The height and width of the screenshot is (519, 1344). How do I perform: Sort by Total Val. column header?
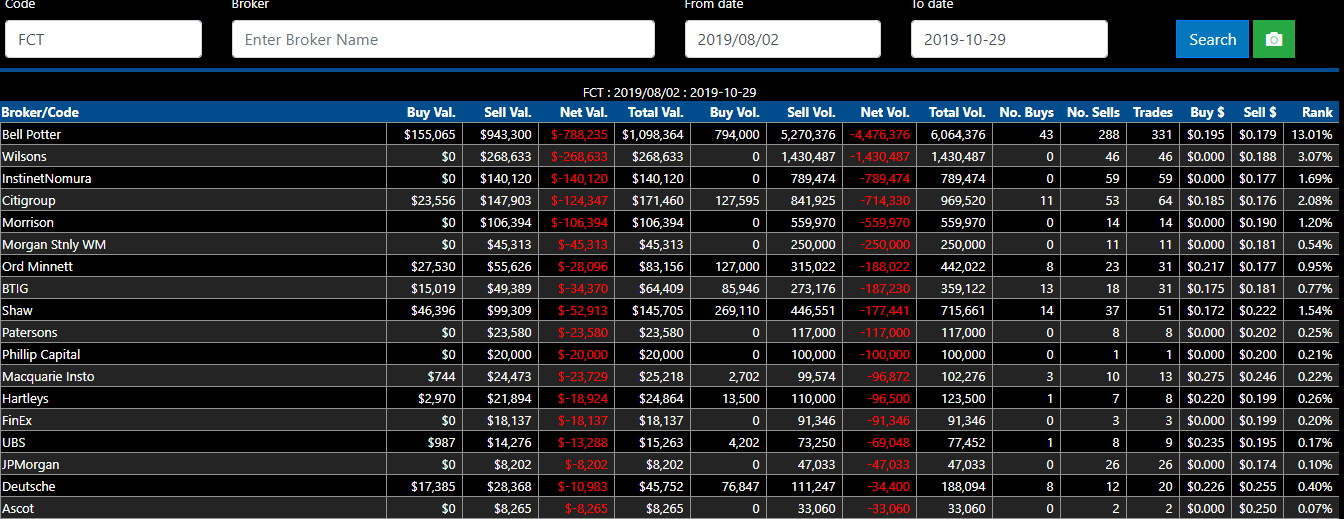pyautogui.click(x=655, y=112)
